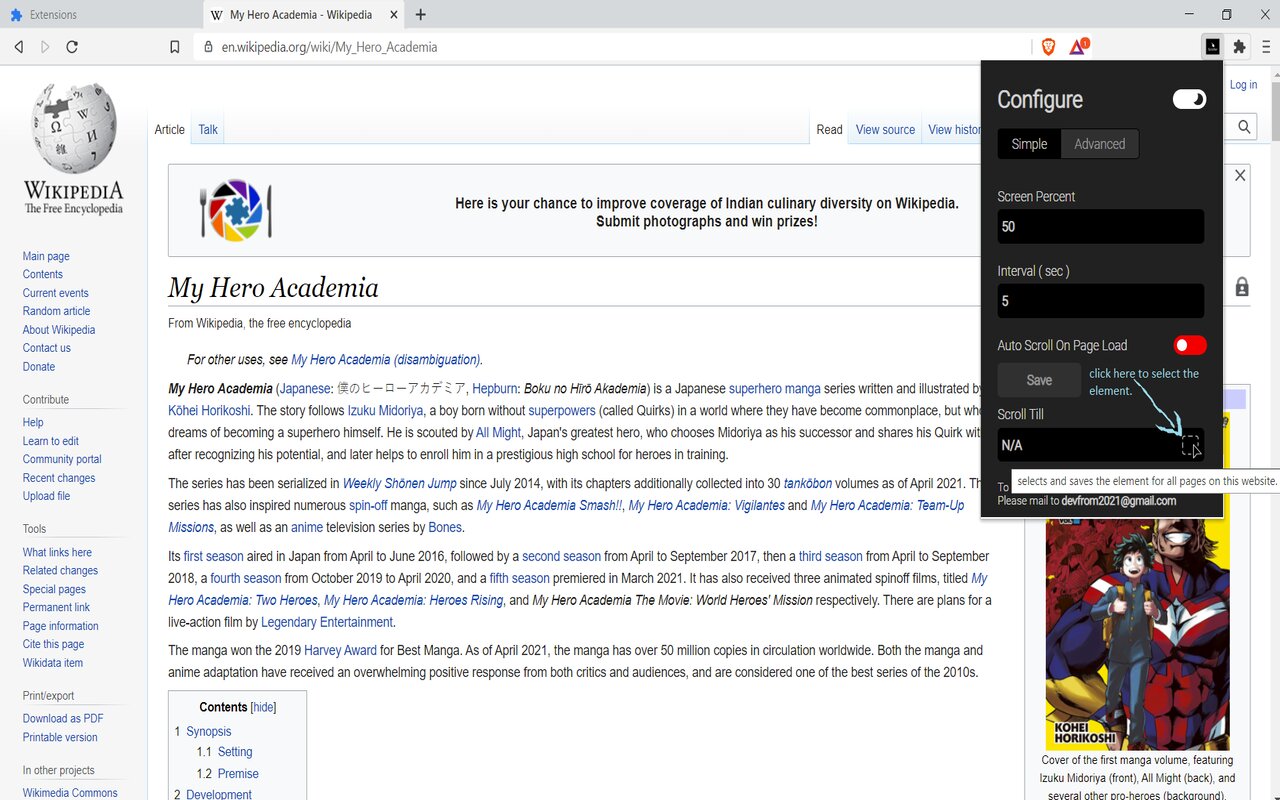Open Main page sidebar link
Screen dimensions: 1280x800
[46, 256]
